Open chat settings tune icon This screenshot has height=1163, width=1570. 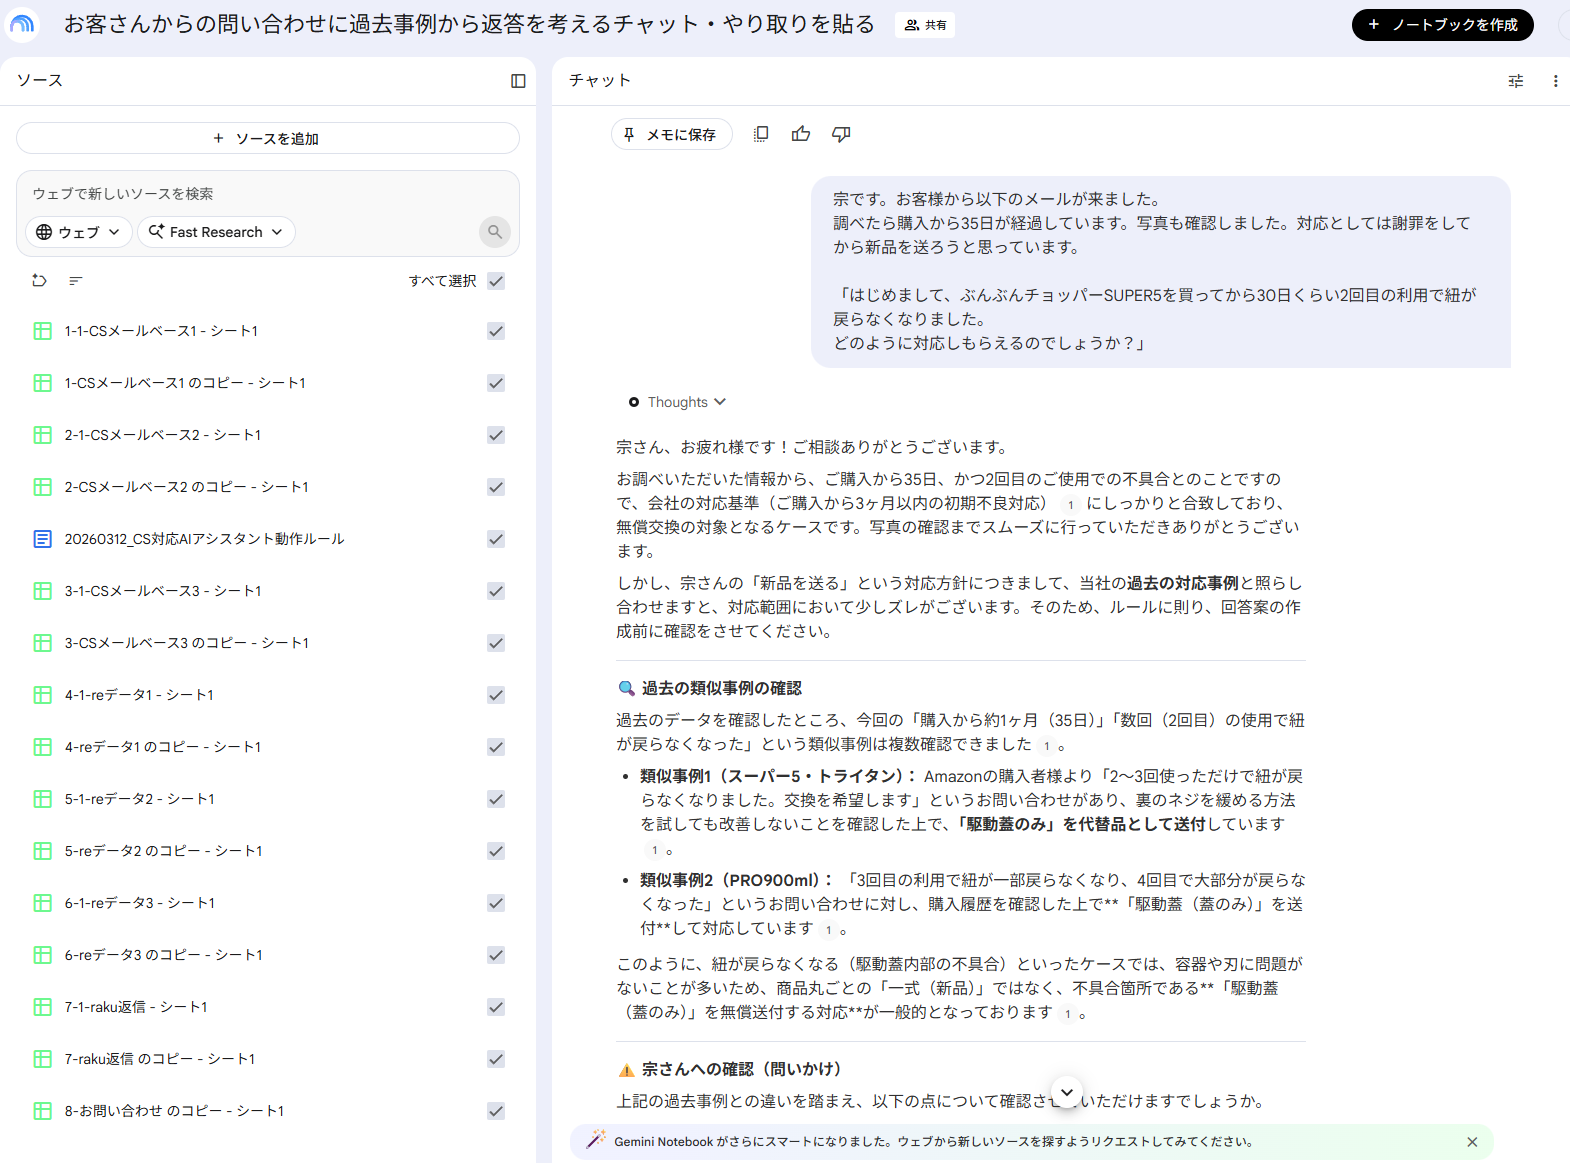(x=1516, y=81)
